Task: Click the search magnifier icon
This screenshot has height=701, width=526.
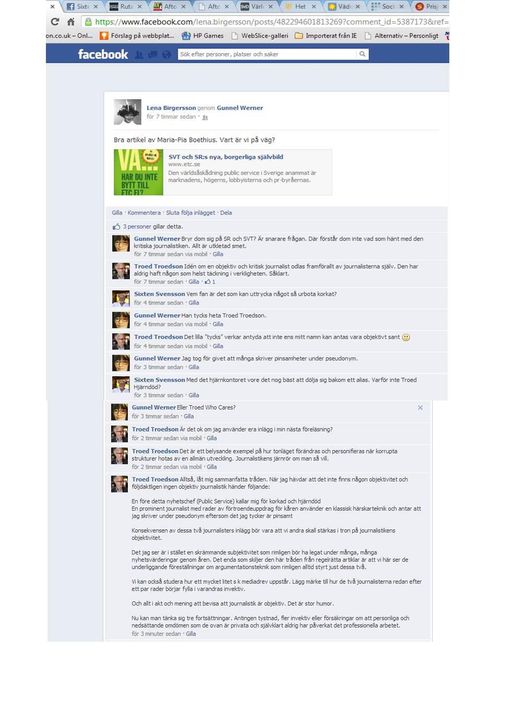Action: [x=362, y=54]
